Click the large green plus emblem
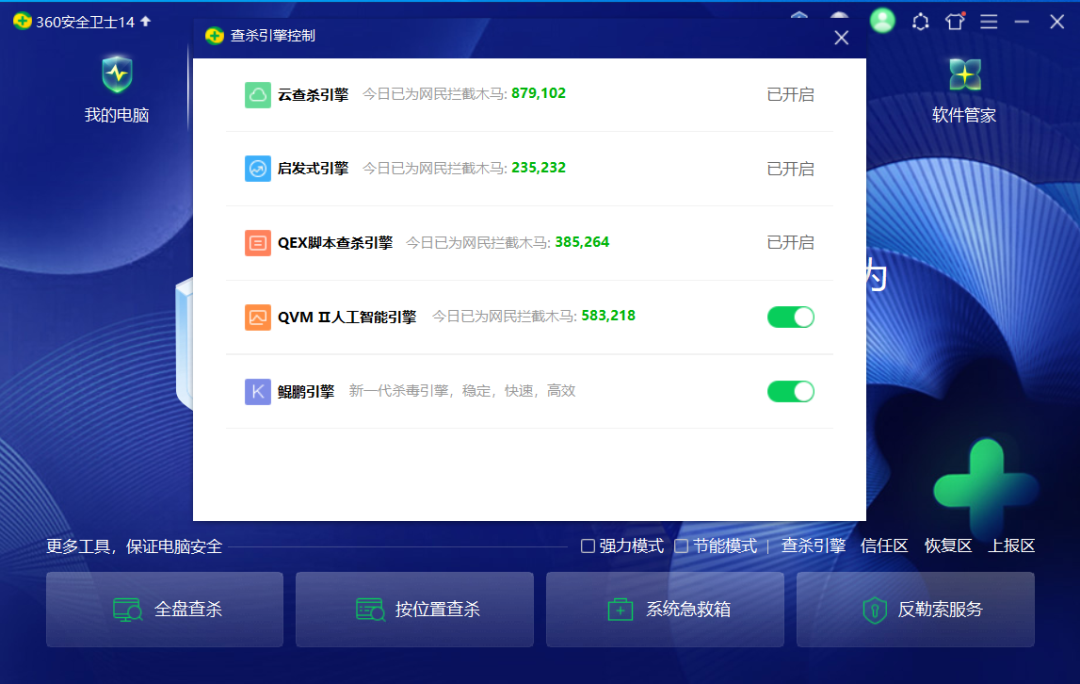1080x684 pixels. tap(986, 490)
